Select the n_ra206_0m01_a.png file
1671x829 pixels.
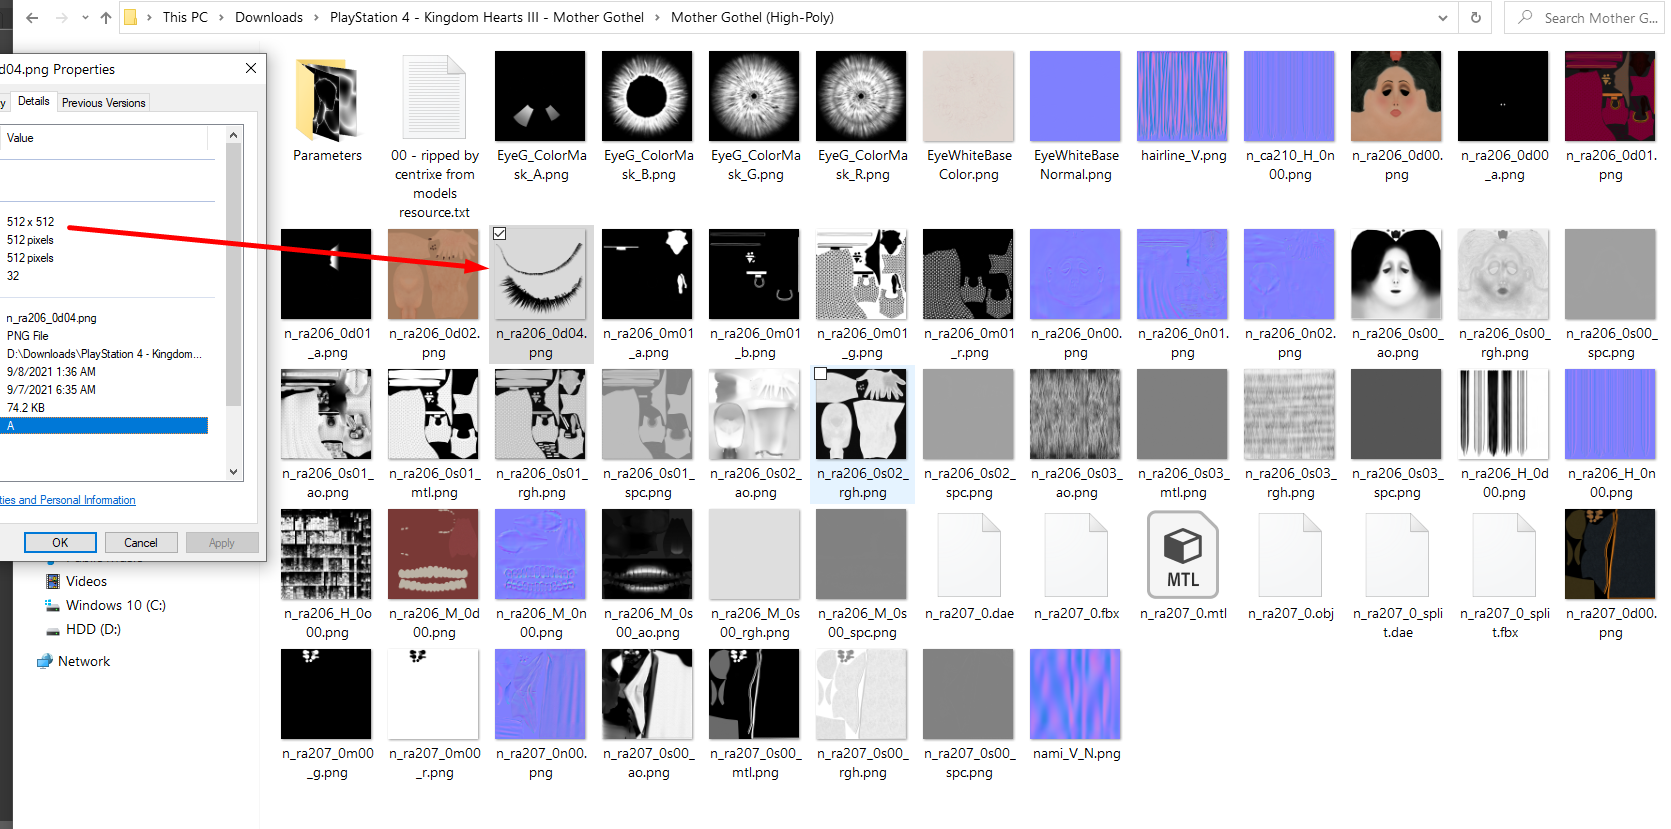coord(648,295)
